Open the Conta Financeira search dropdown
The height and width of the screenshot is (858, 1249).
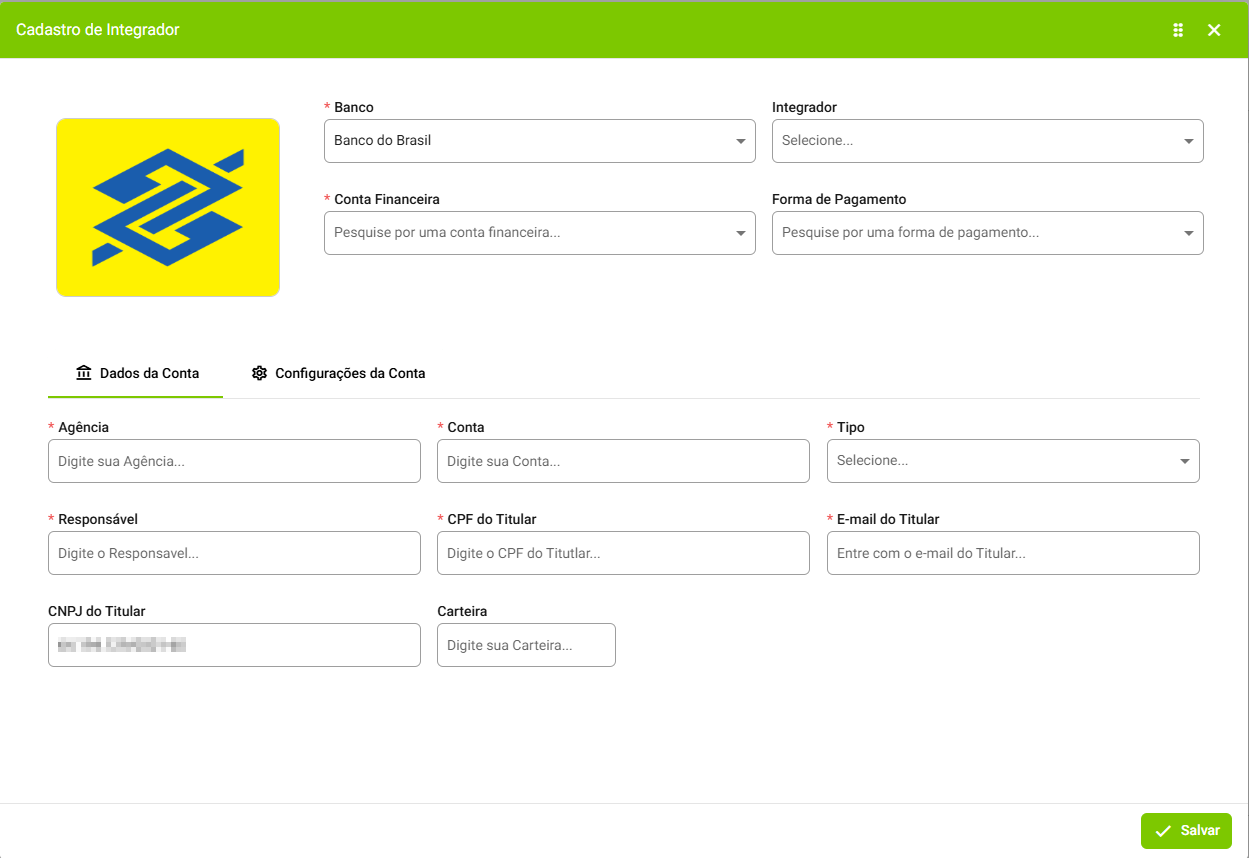tap(539, 233)
